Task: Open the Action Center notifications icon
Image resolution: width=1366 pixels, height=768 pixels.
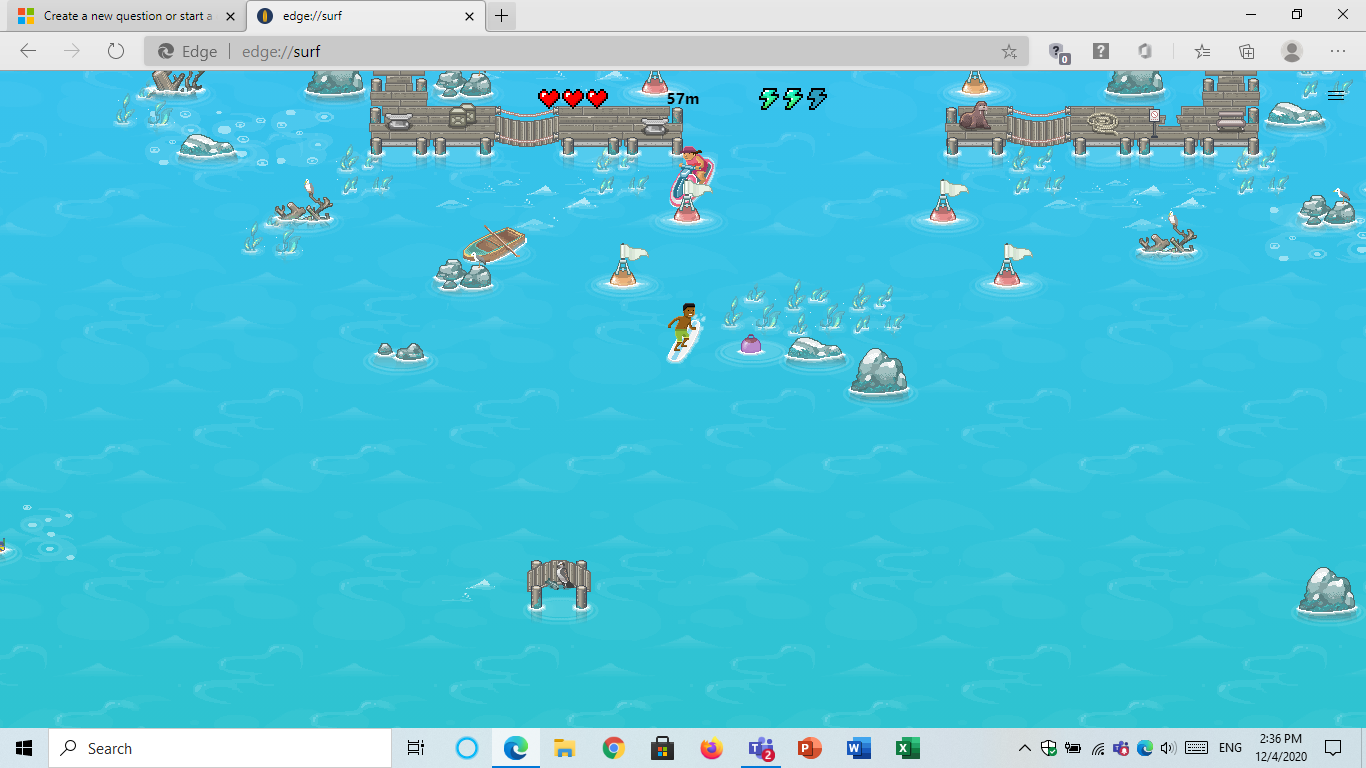Action: 1333,748
